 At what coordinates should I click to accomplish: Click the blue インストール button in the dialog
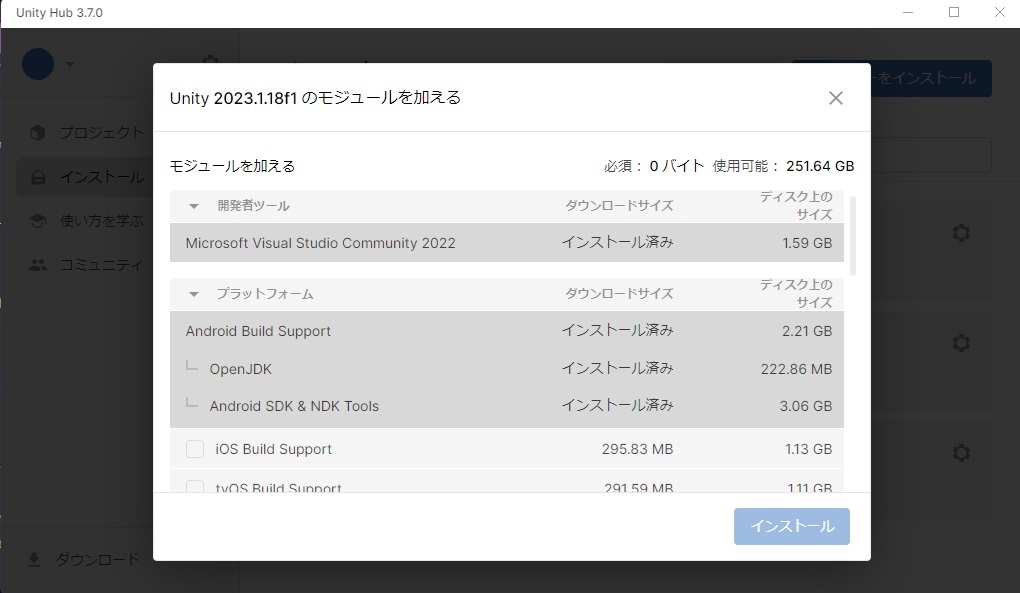coord(792,526)
